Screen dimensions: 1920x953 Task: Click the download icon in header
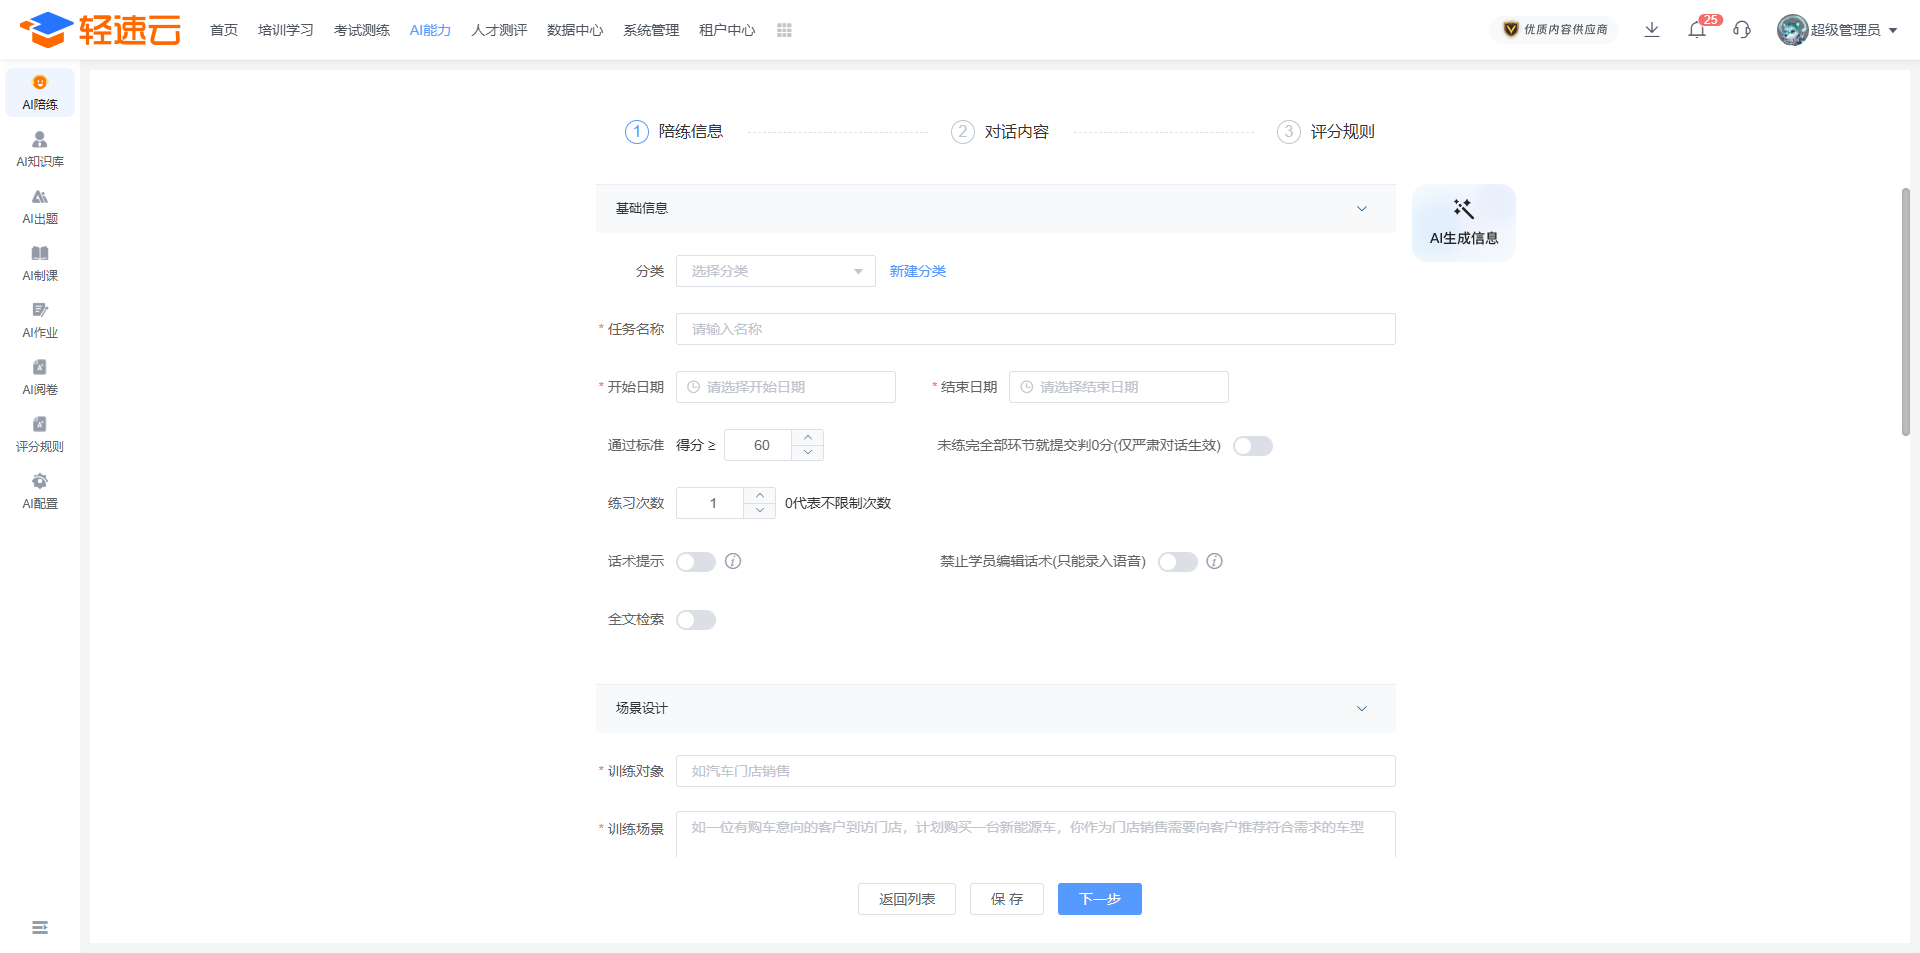pos(1652,30)
